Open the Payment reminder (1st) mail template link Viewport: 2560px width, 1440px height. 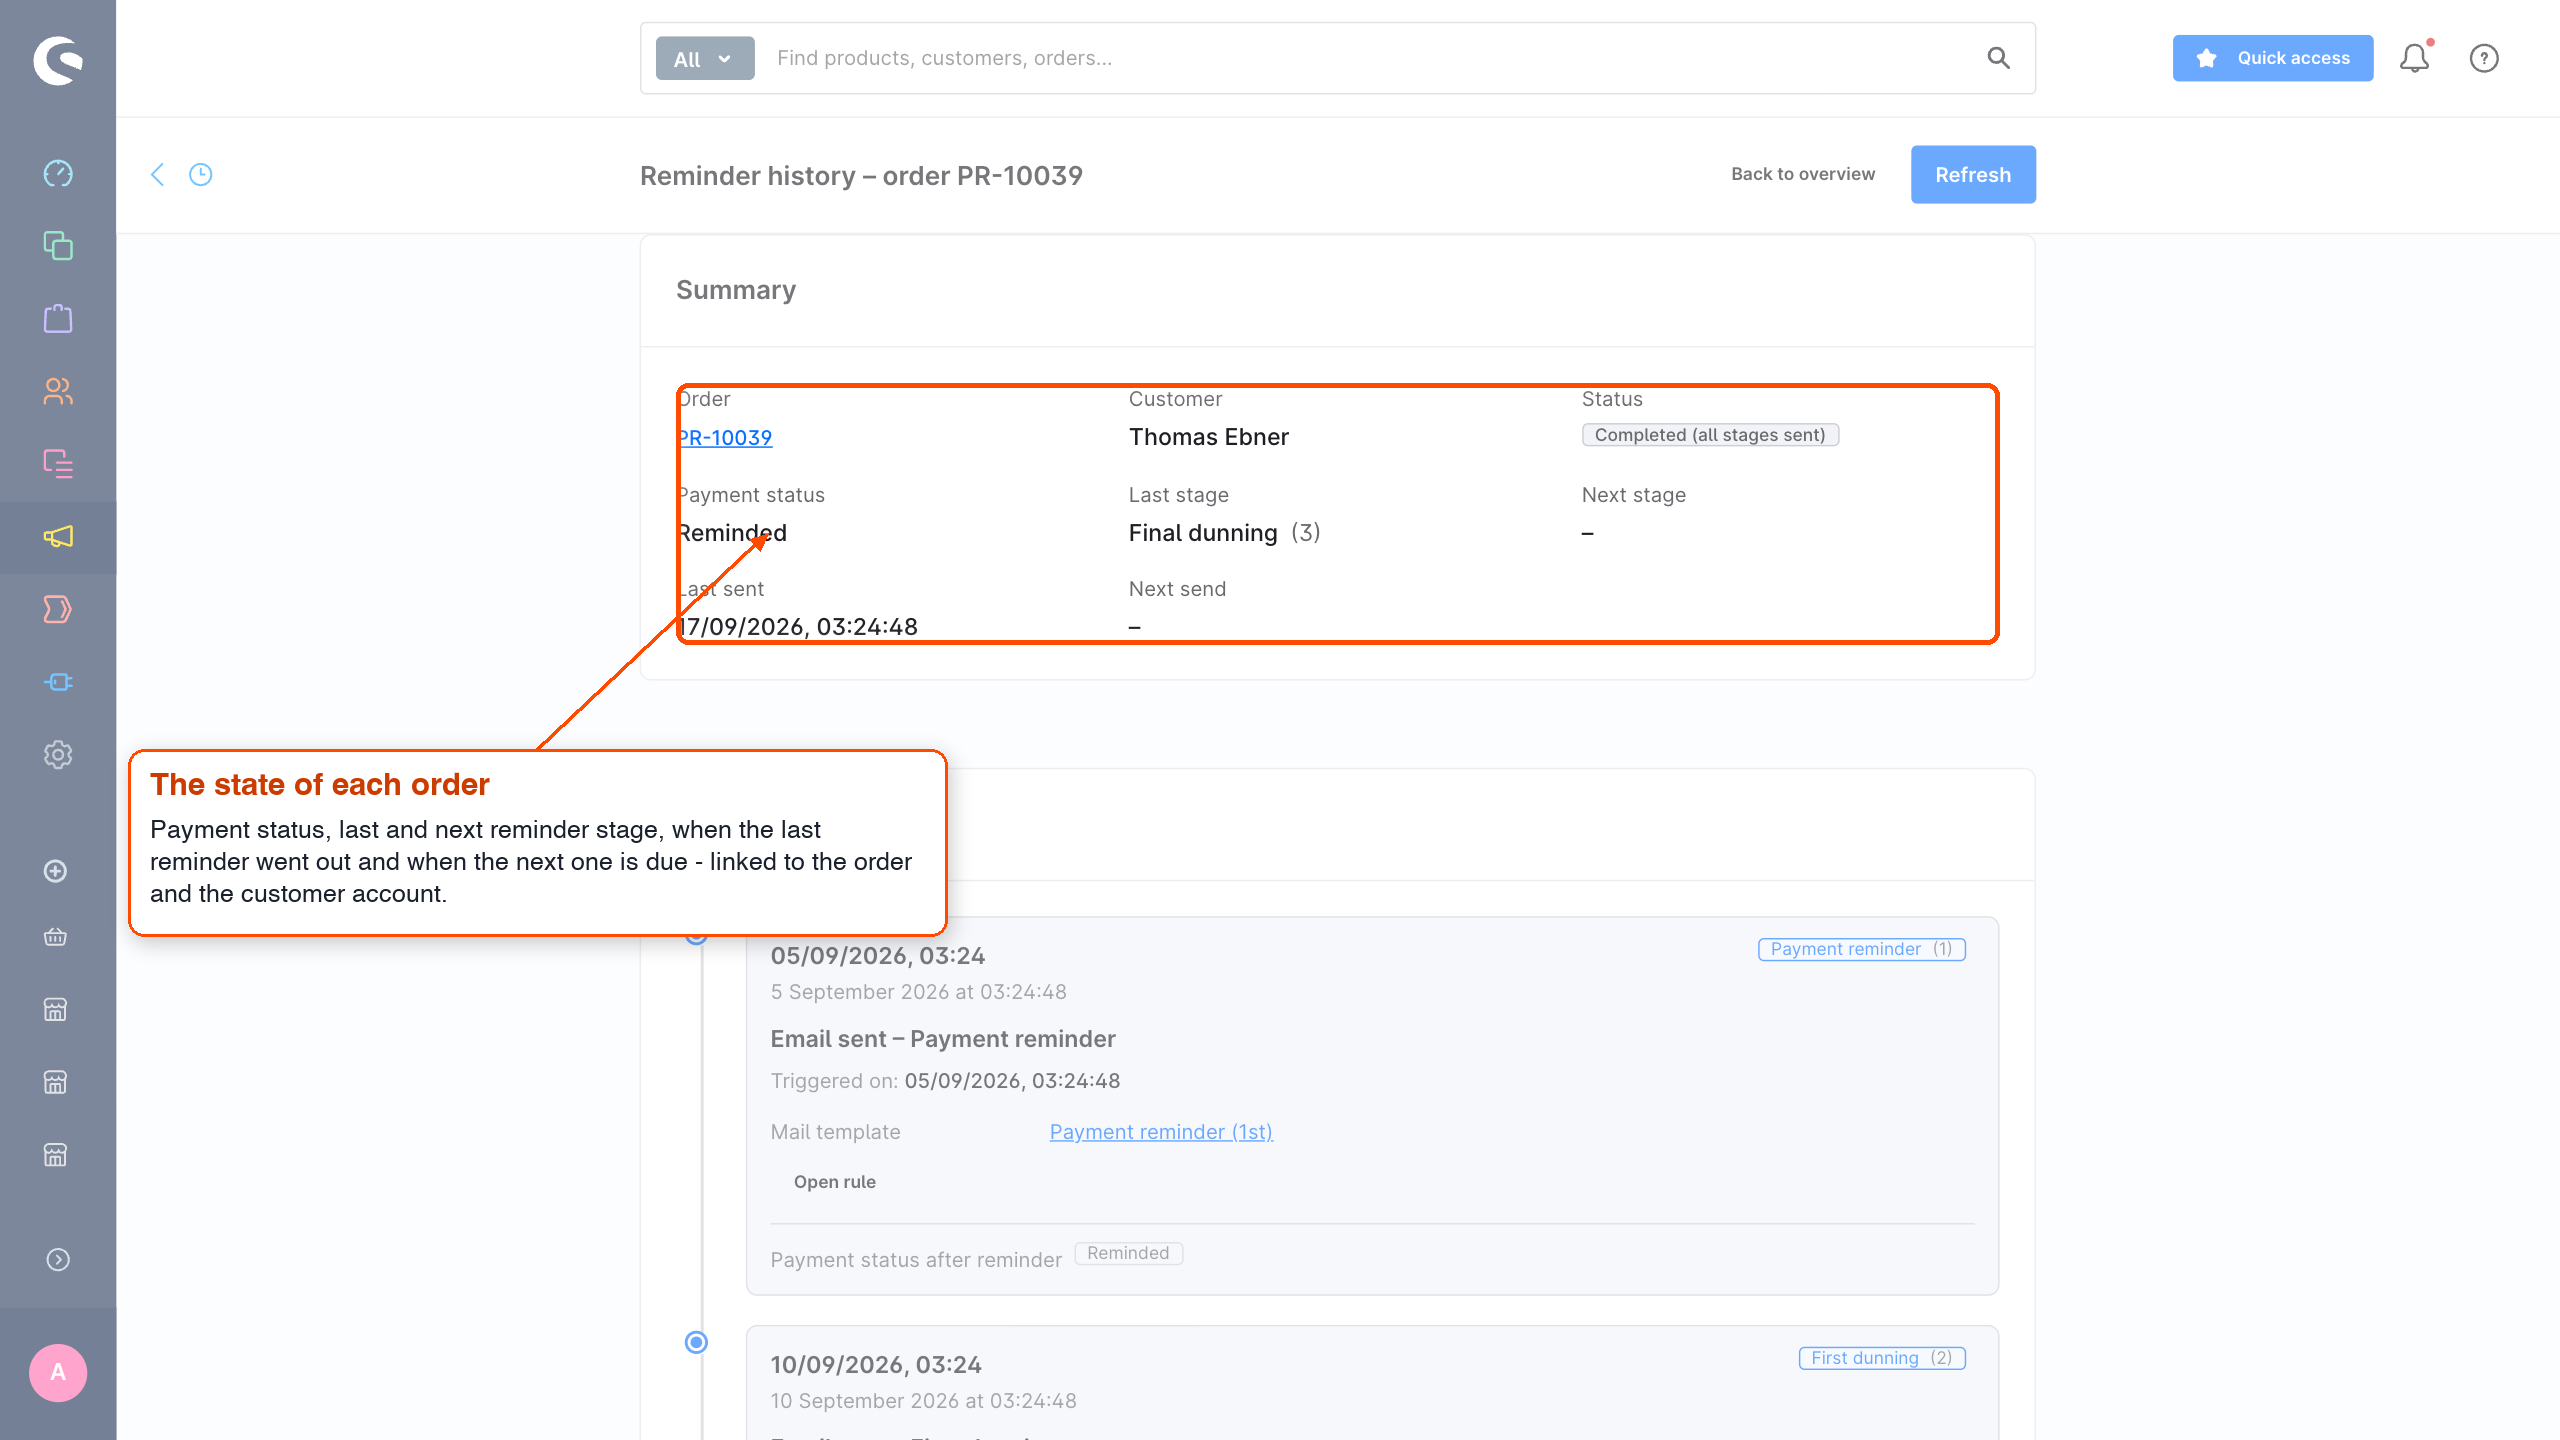pos(1161,1132)
